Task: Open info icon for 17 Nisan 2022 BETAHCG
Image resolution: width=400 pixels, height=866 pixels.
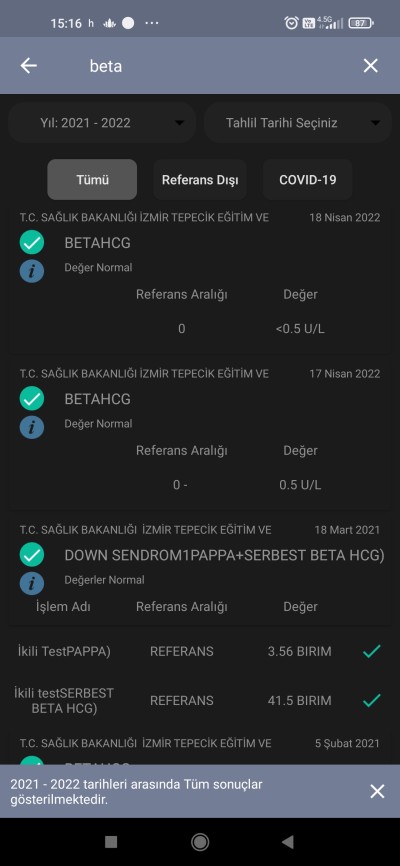Action: coord(31,427)
